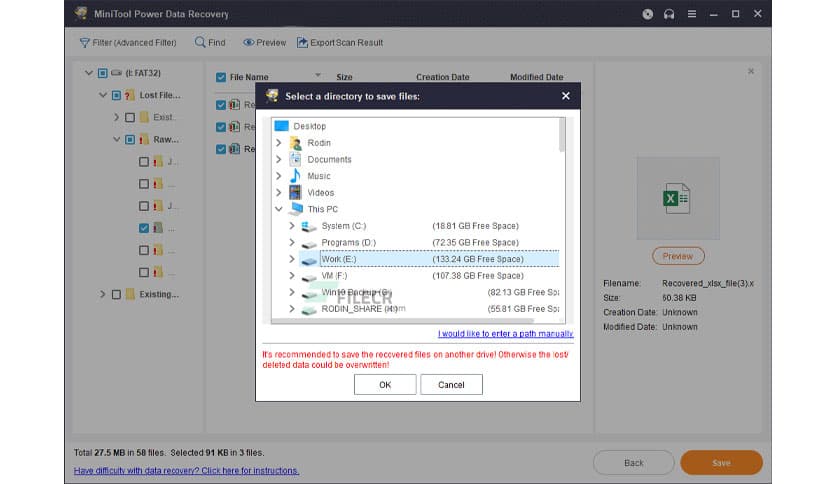Click the orange-outlined Preview button
836x484 pixels.
coord(678,256)
